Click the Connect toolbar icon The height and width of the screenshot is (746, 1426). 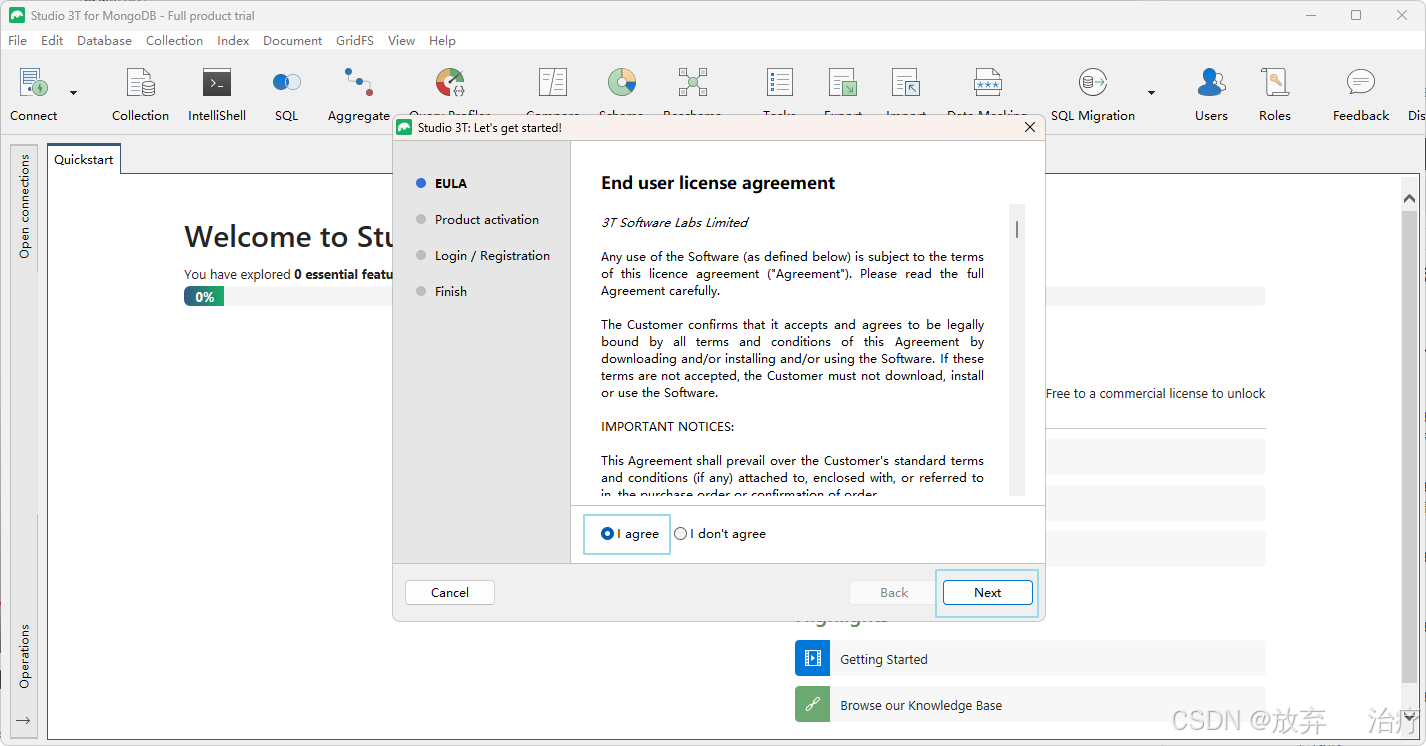(x=34, y=83)
